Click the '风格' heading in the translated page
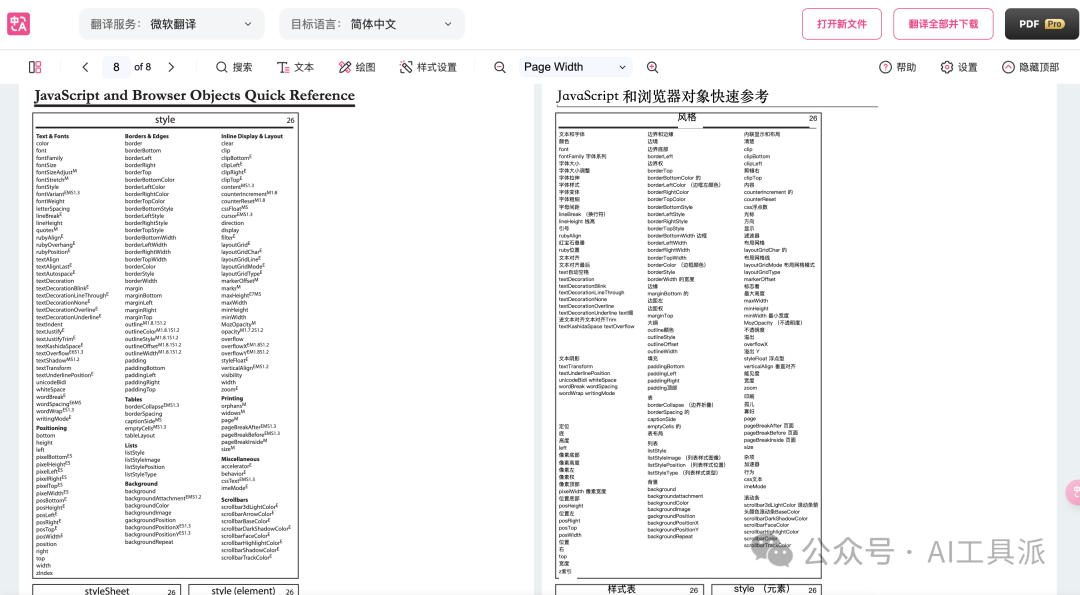 coord(687,117)
